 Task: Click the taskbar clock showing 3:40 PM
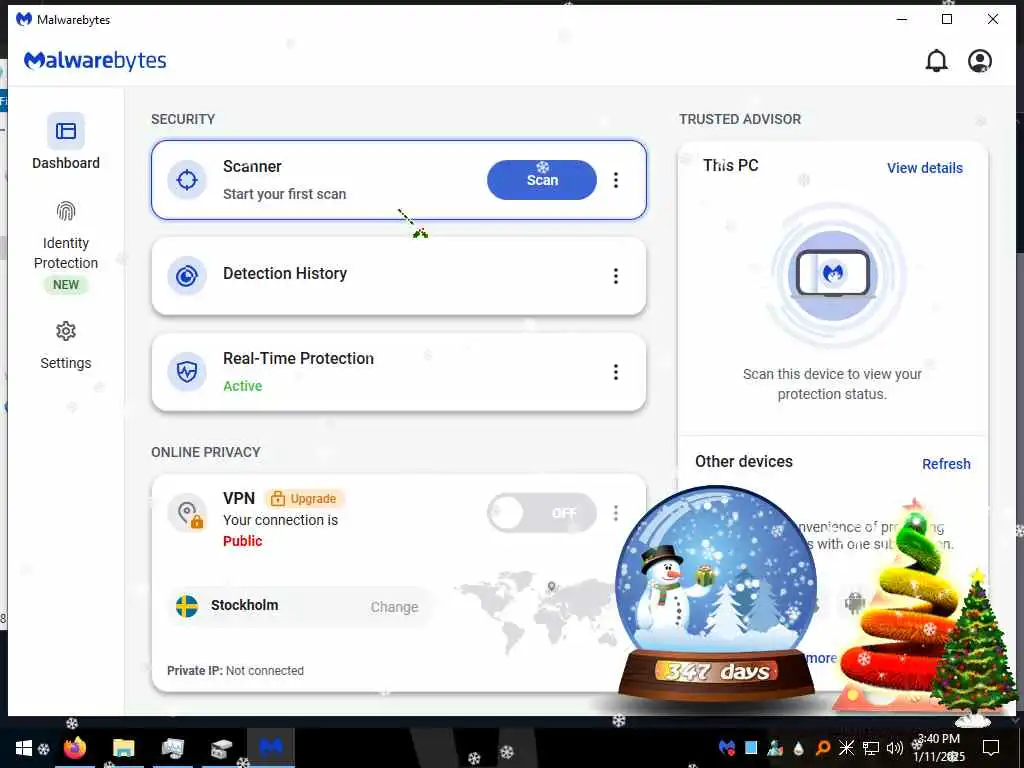(x=938, y=748)
